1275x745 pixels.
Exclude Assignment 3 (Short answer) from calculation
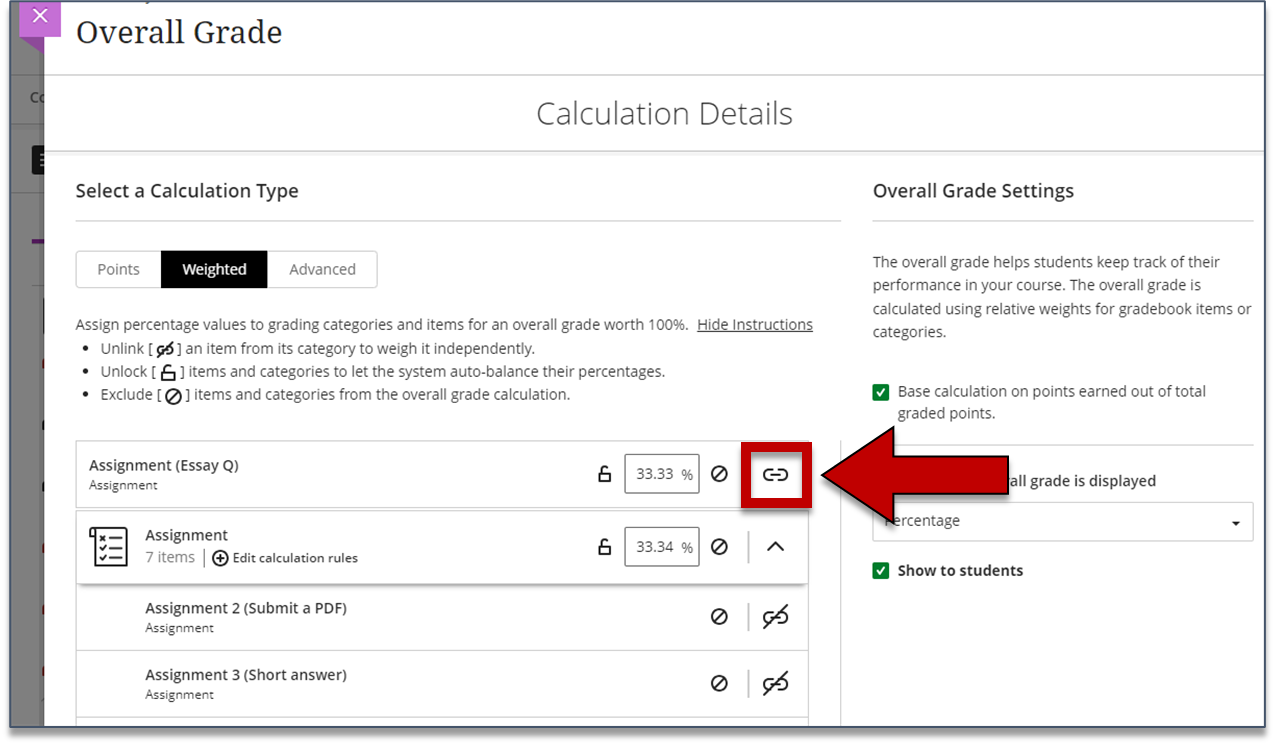(x=719, y=683)
